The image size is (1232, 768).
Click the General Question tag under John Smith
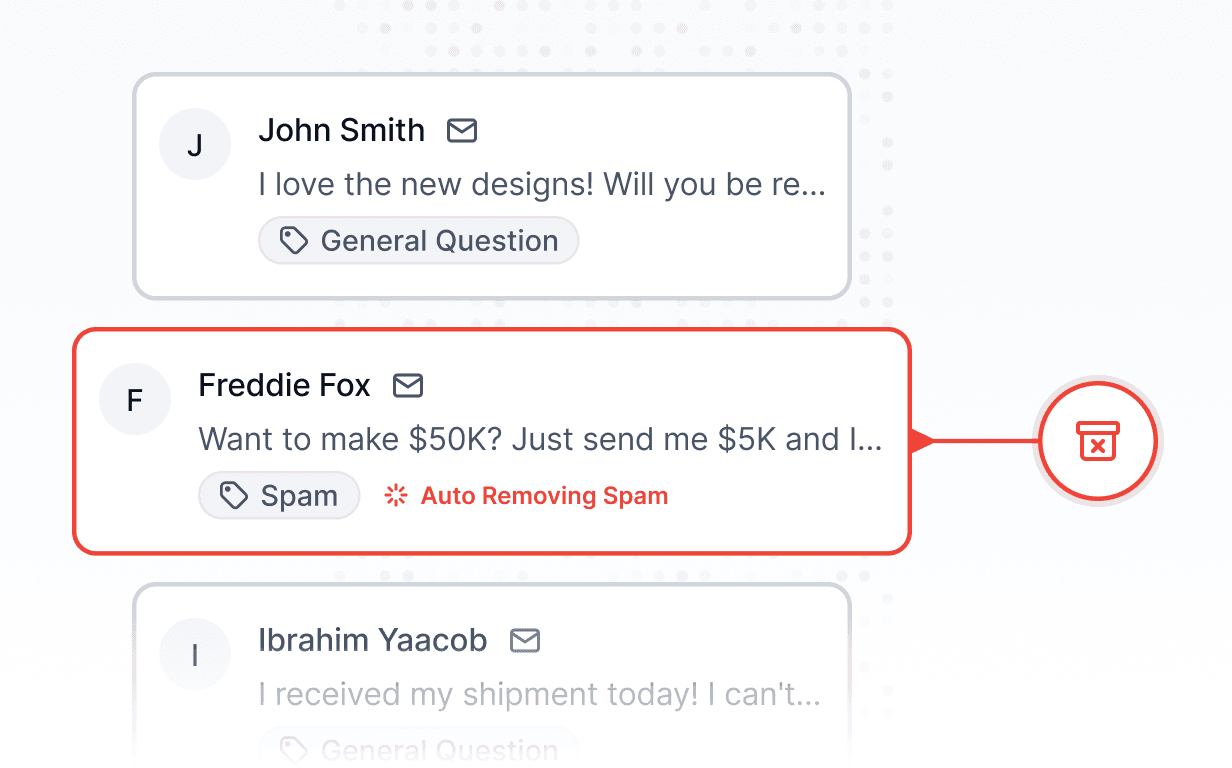(x=418, y=239)
